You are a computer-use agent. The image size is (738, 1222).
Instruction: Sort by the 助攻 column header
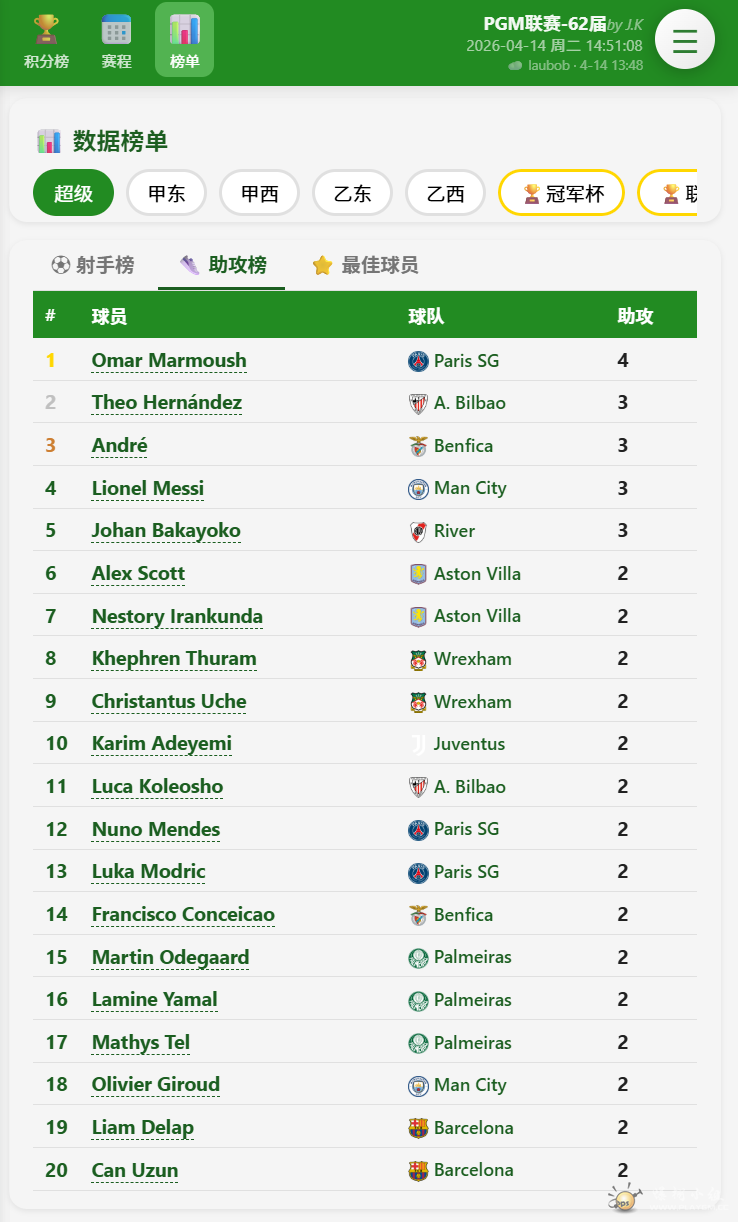(635, 316)
